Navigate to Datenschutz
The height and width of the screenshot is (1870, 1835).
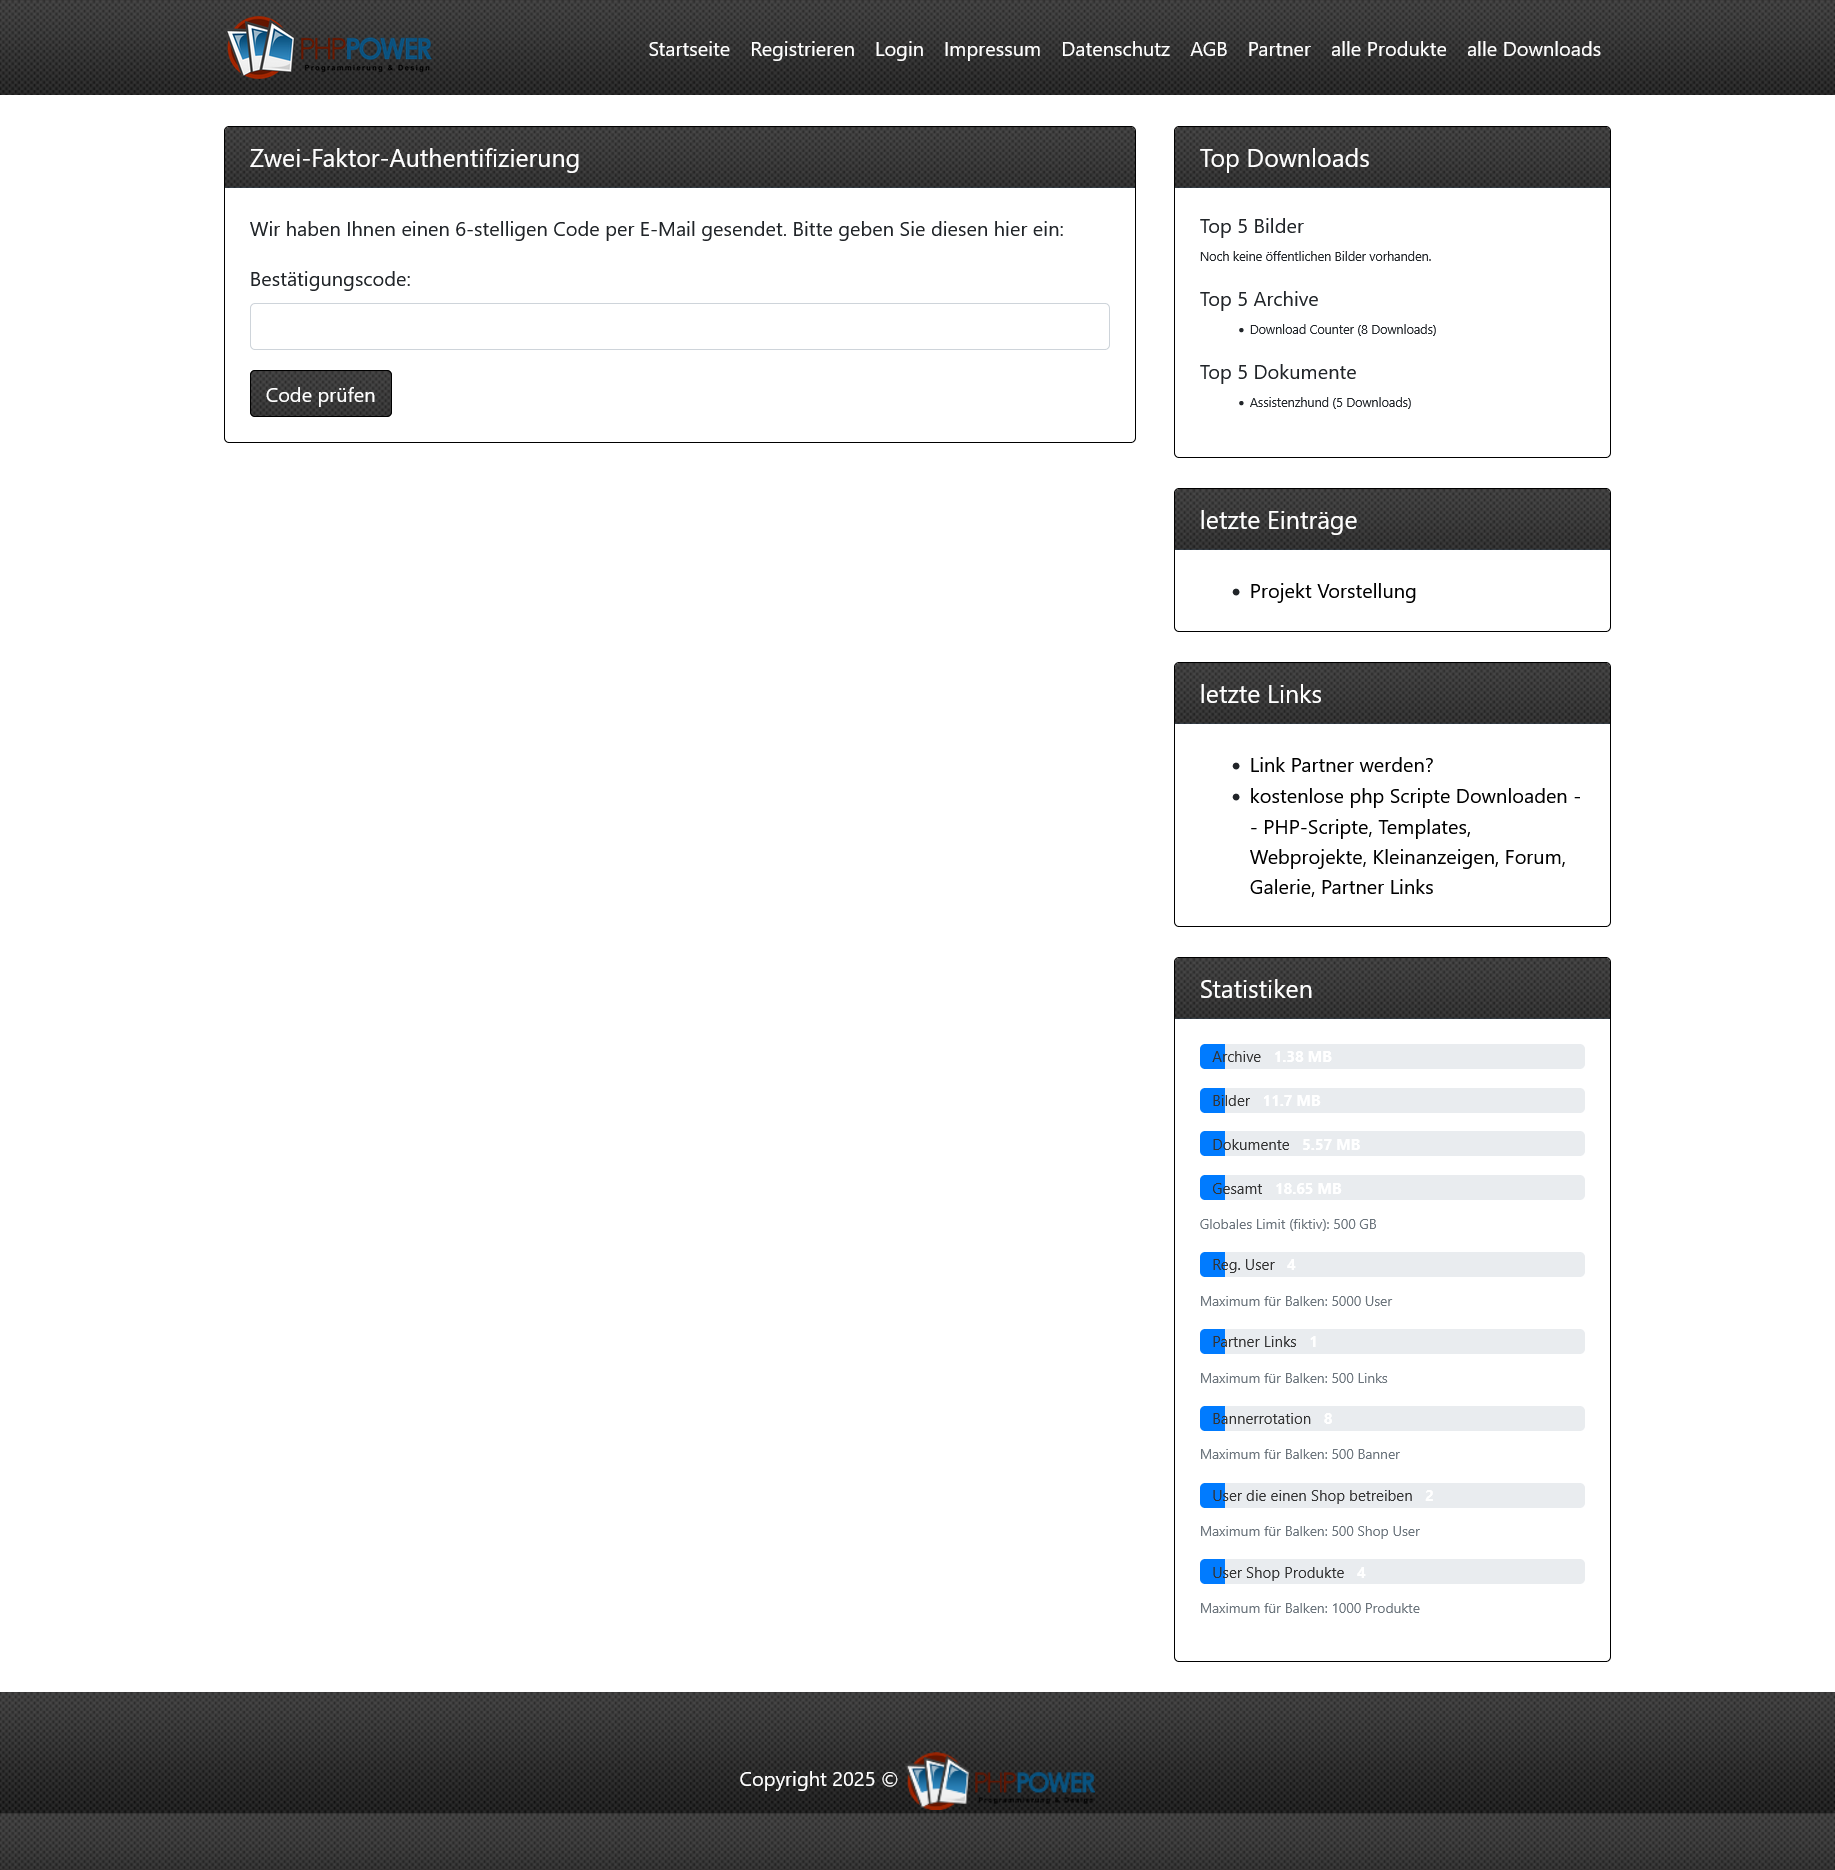click(1114, 49)
